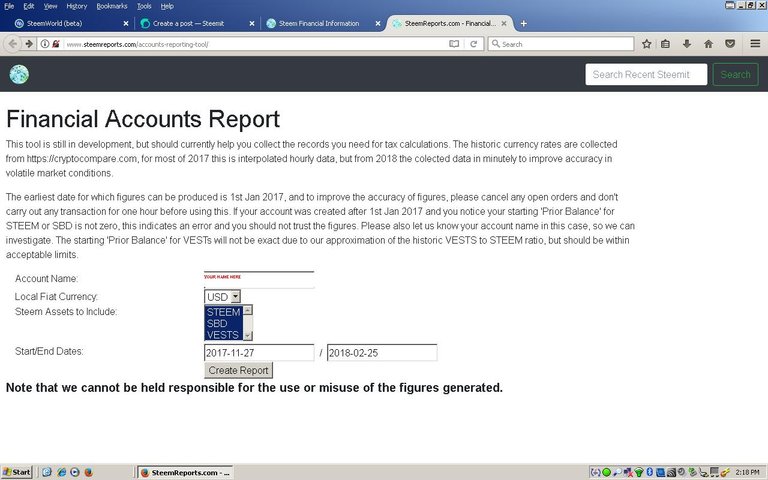The height and width of the screenshot is (480, 768).
Task: Open the History menu
Action: [x=76, y=6]
